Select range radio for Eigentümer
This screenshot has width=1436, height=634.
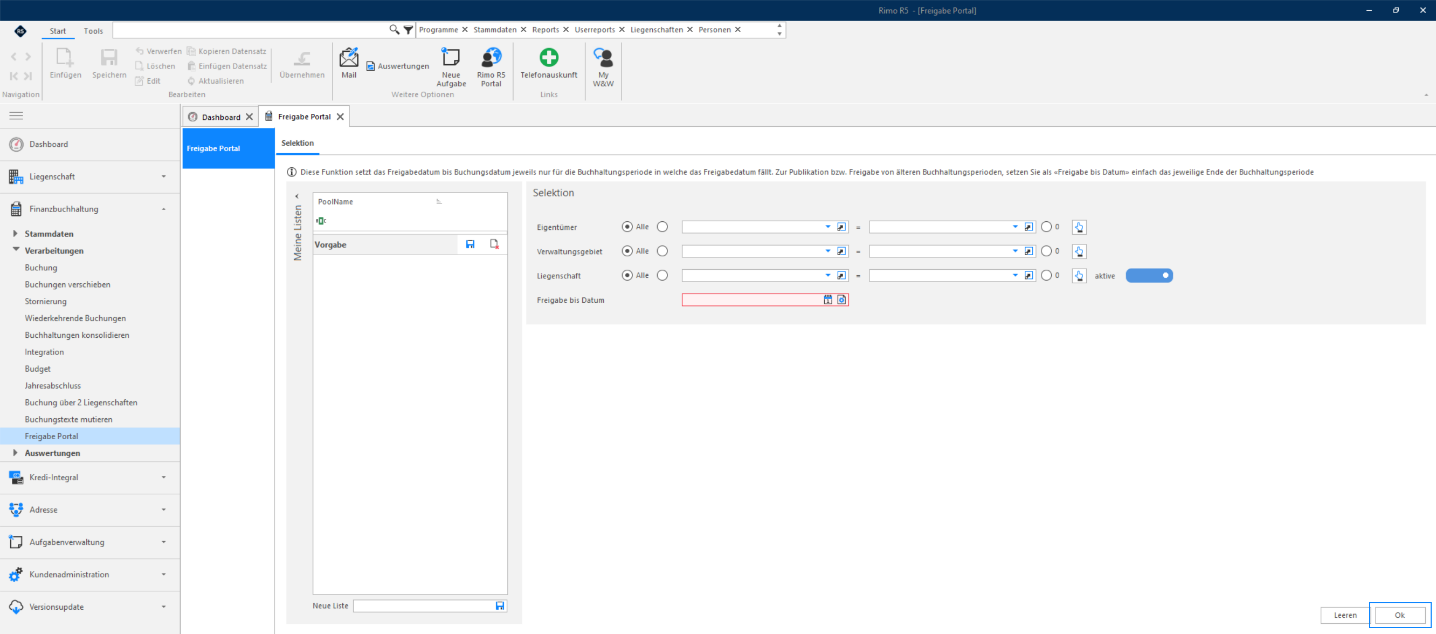662,227
